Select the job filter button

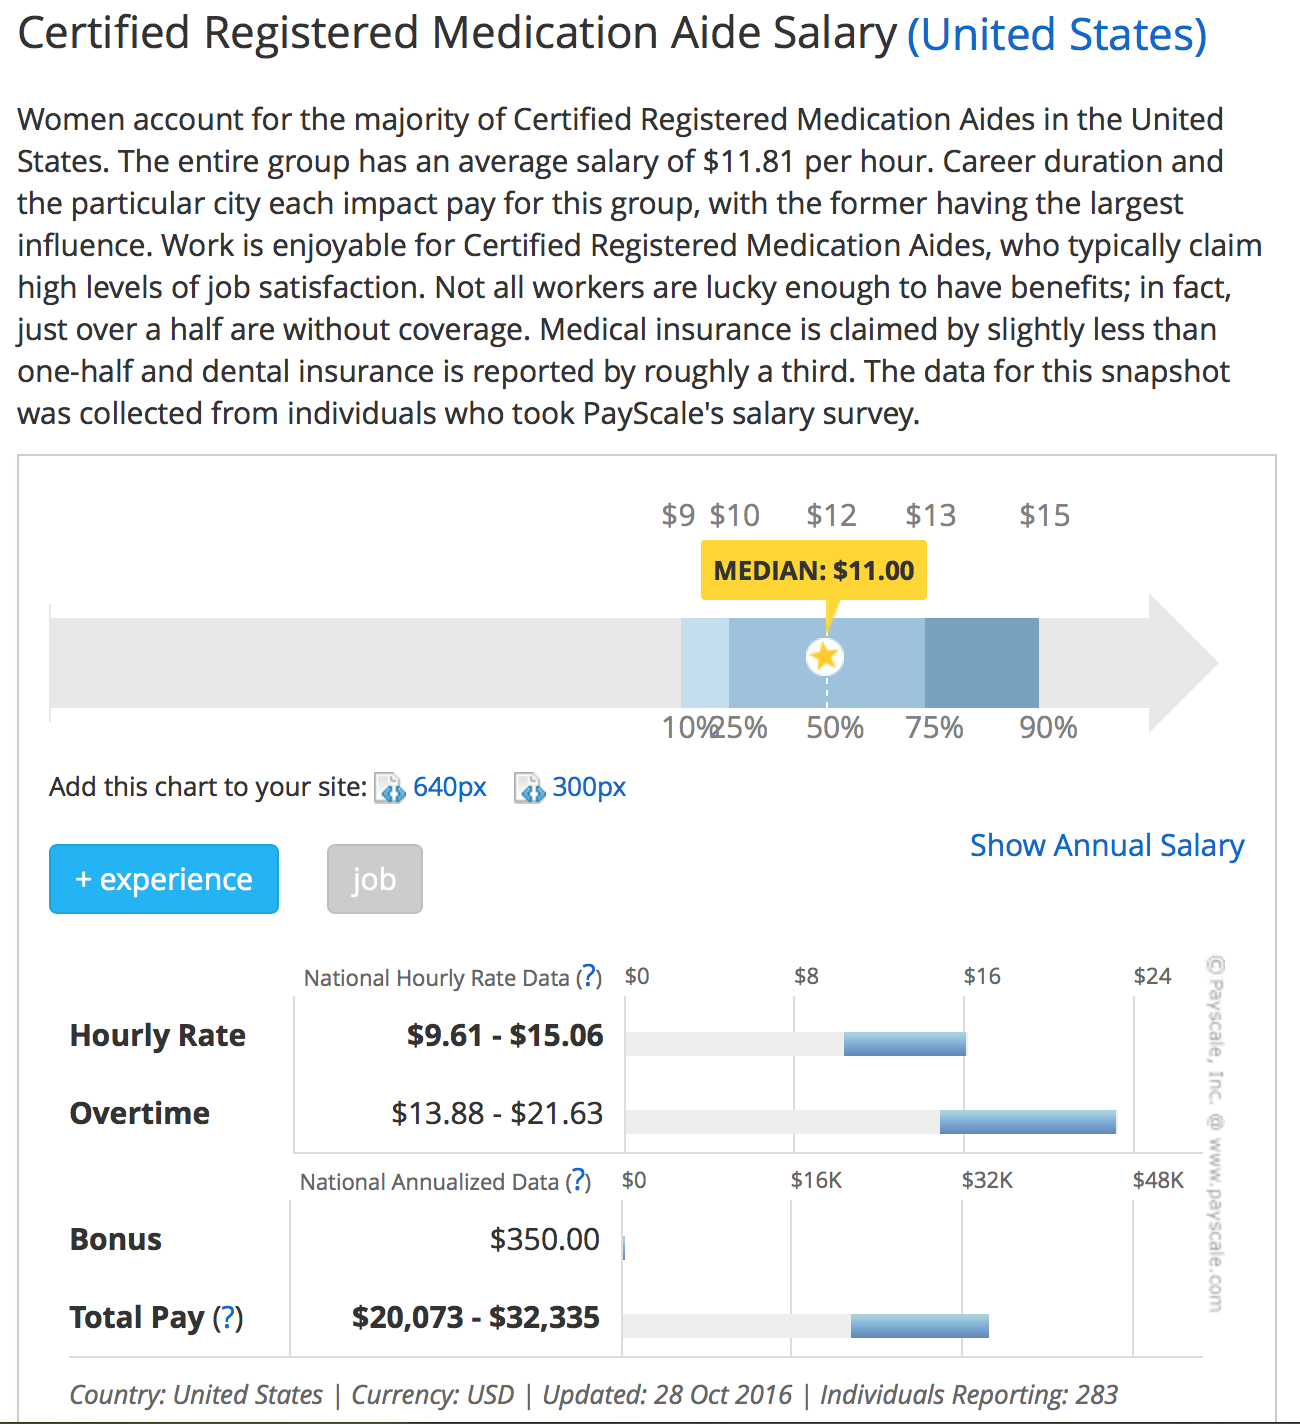374,879
